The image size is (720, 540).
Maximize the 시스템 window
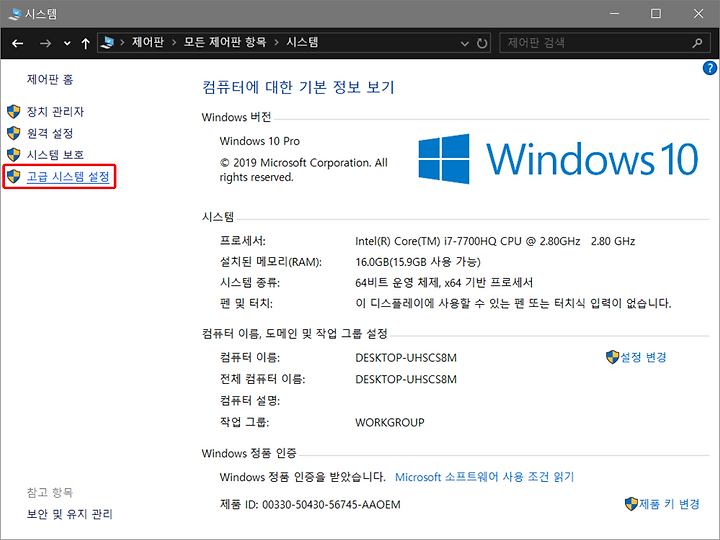[656, 14]
